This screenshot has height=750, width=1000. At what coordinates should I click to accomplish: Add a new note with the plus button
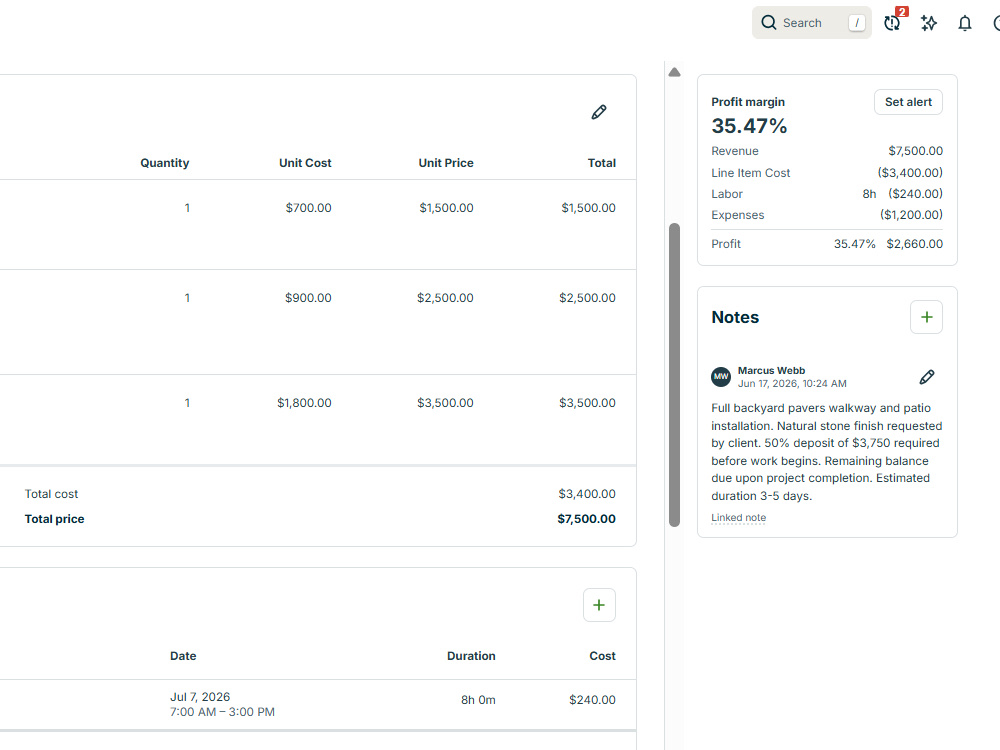click(927, 317)
